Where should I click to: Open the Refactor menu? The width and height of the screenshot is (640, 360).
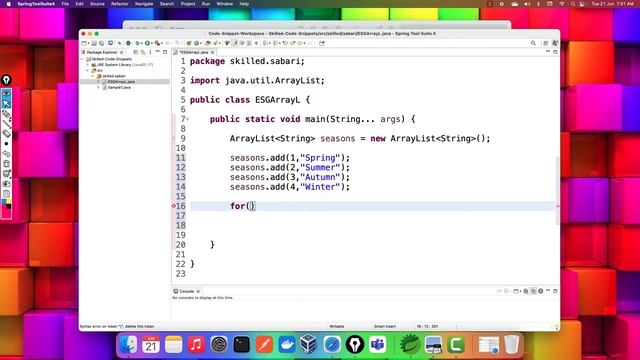point(120,4)
